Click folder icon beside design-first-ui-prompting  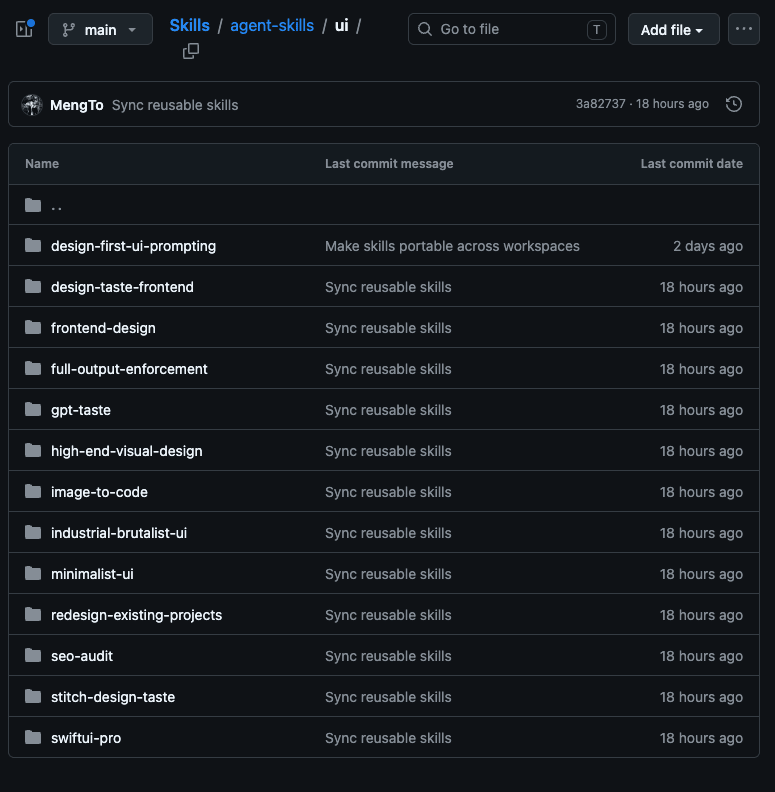[33, 245]
